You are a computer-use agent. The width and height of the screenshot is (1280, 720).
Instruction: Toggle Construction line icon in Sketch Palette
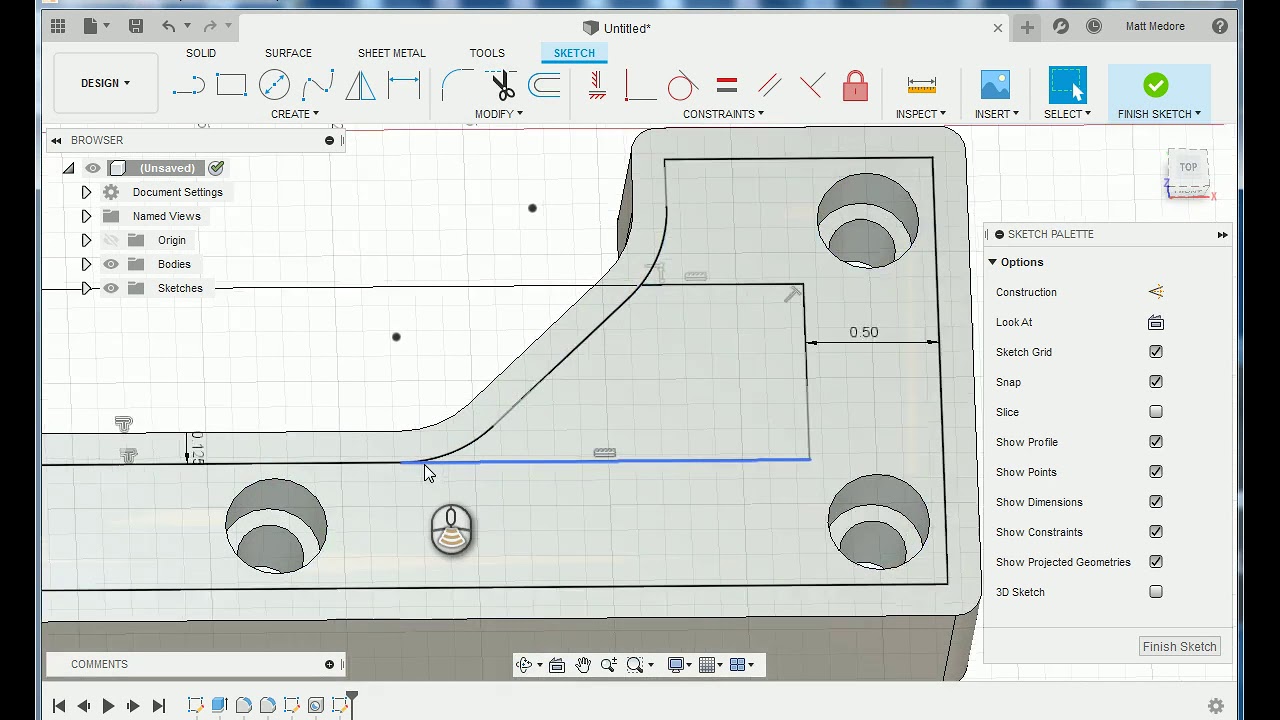(x=1156, y=292)
